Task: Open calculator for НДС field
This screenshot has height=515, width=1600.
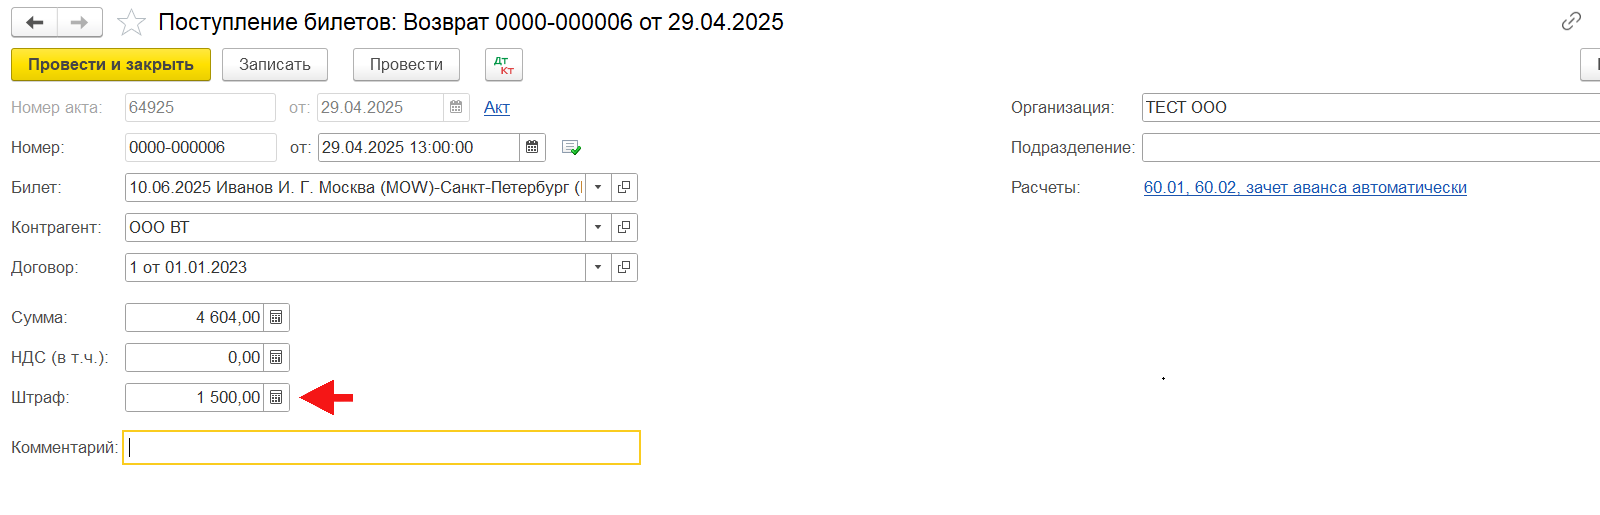Action: tap(276, 357)
